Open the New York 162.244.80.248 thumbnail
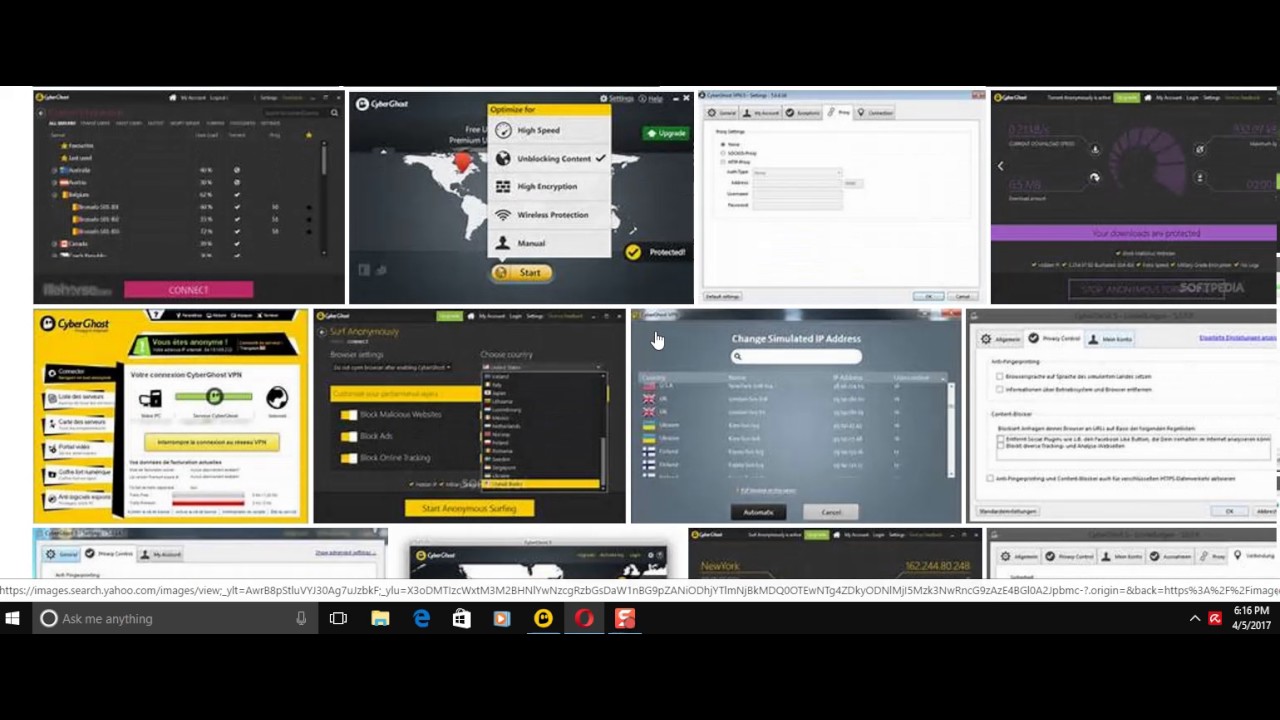This screenshot has height=720, width=1280. 835,553
